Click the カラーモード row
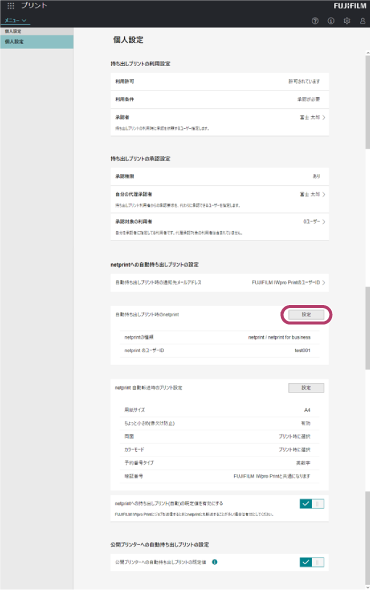This screenshot has height=590, width=370. pos(219,450)
